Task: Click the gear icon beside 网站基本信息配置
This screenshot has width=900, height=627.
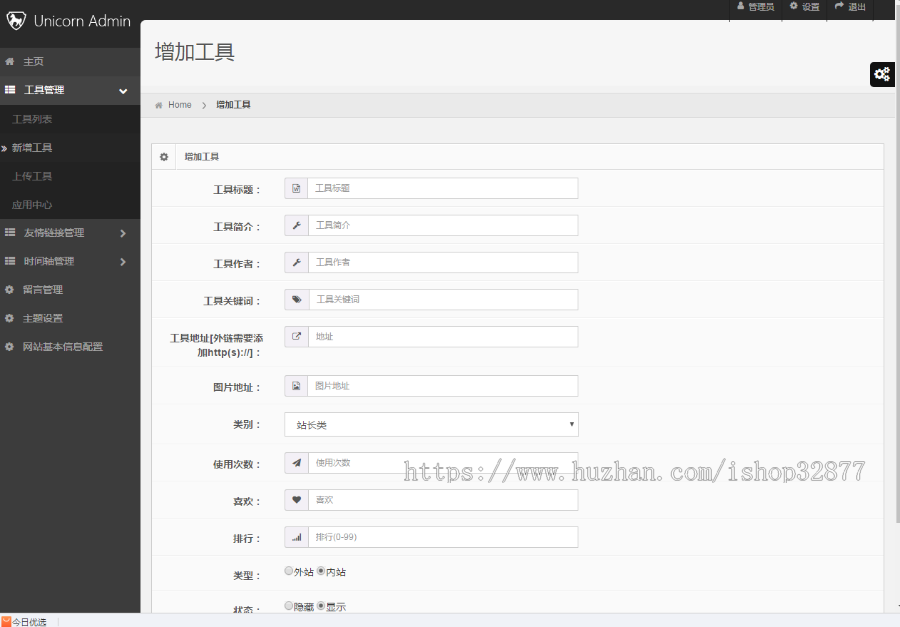Action: click(x=9, y=346)
